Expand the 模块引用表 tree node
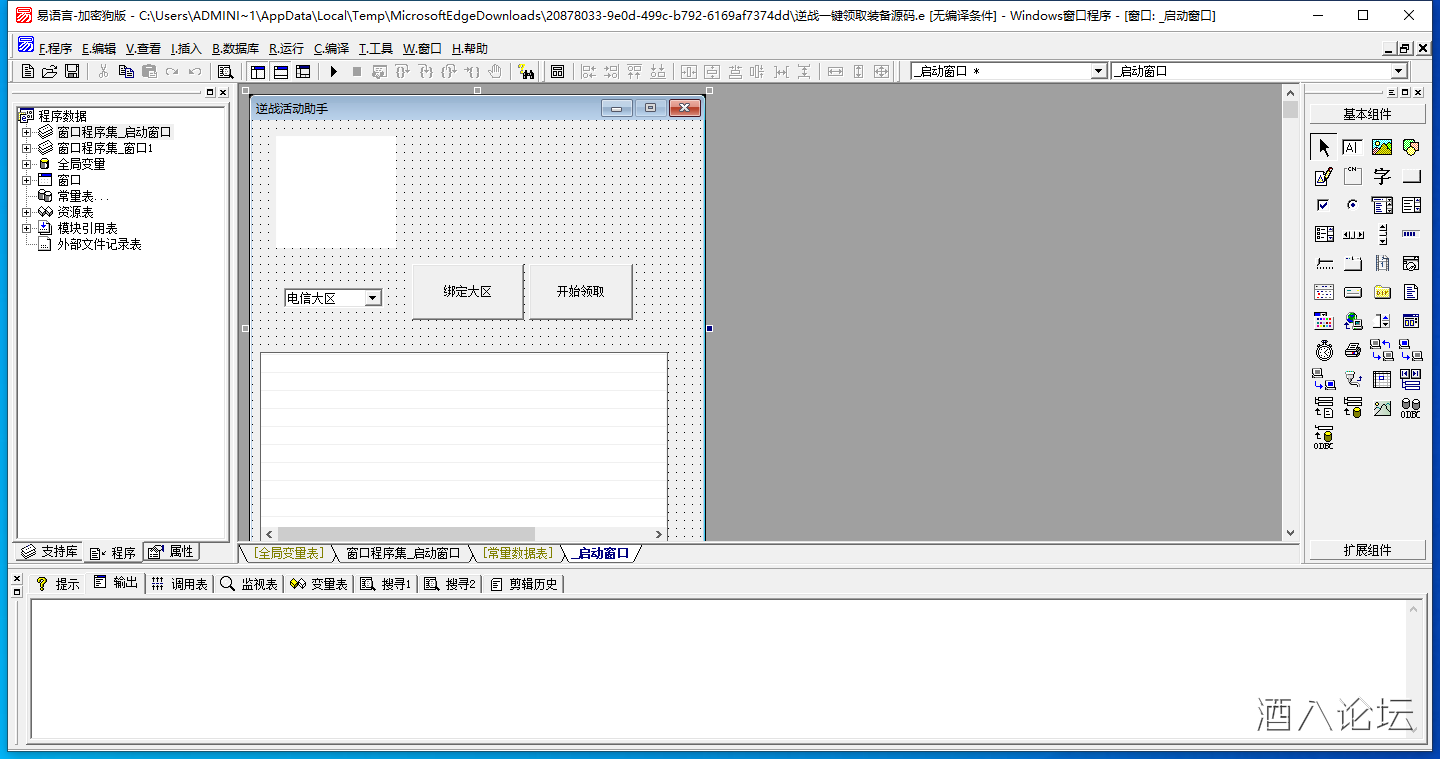Screen dimensions: 1440x759 [27, 228]
